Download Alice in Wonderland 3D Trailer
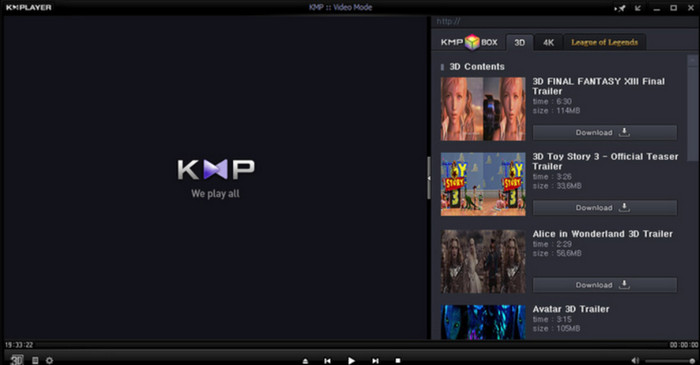Image resolution: width=700 pixels, height=365 pixels. (604, 285)
